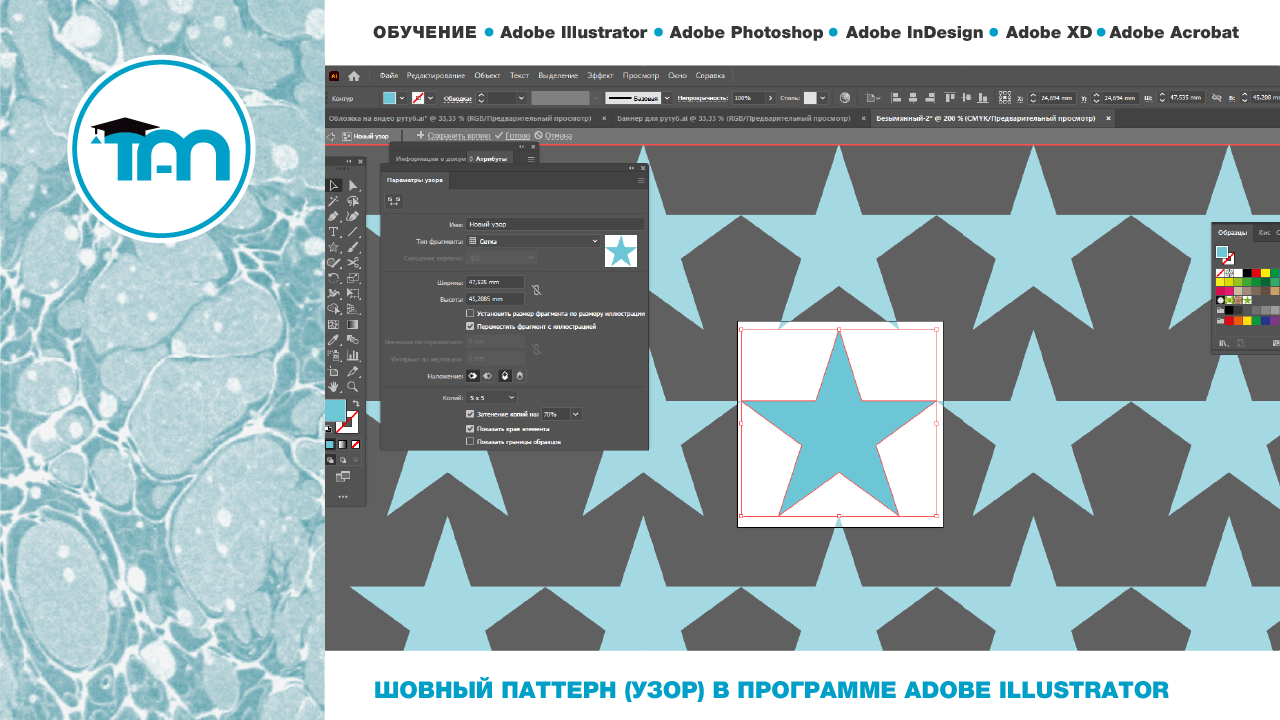This screenshot has width=1280, height=720.
Task: Click the Recolor Artwork globe icon
Action: click(x=845, y=97)
